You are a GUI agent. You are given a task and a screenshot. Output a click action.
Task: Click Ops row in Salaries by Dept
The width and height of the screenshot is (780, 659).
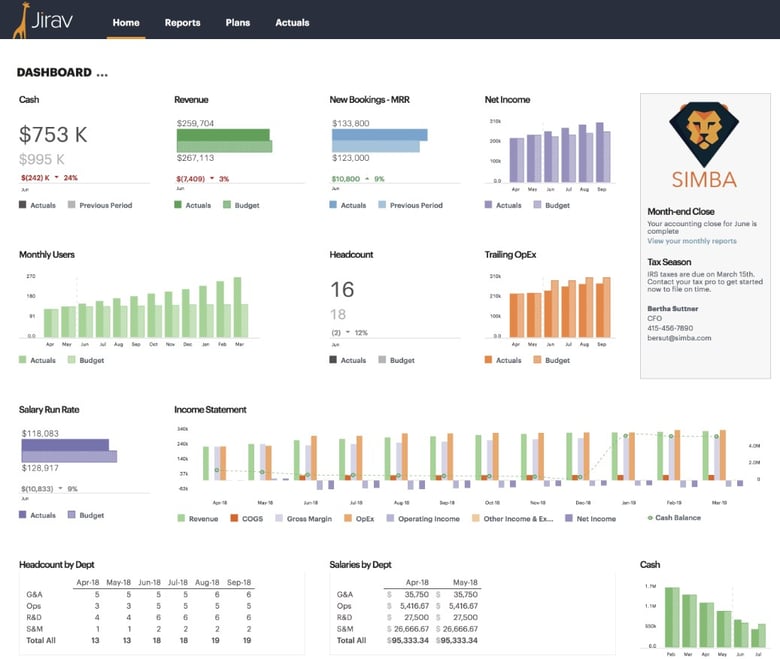(x=407, y=606)
